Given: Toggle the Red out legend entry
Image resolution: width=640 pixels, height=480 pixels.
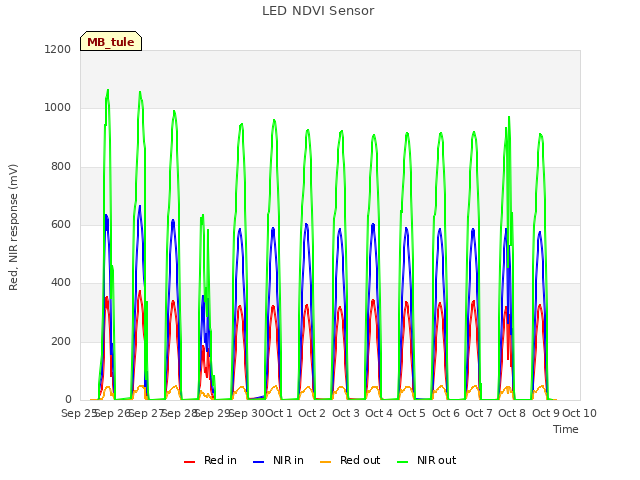Looking at the screenshot, I should 350,460.
